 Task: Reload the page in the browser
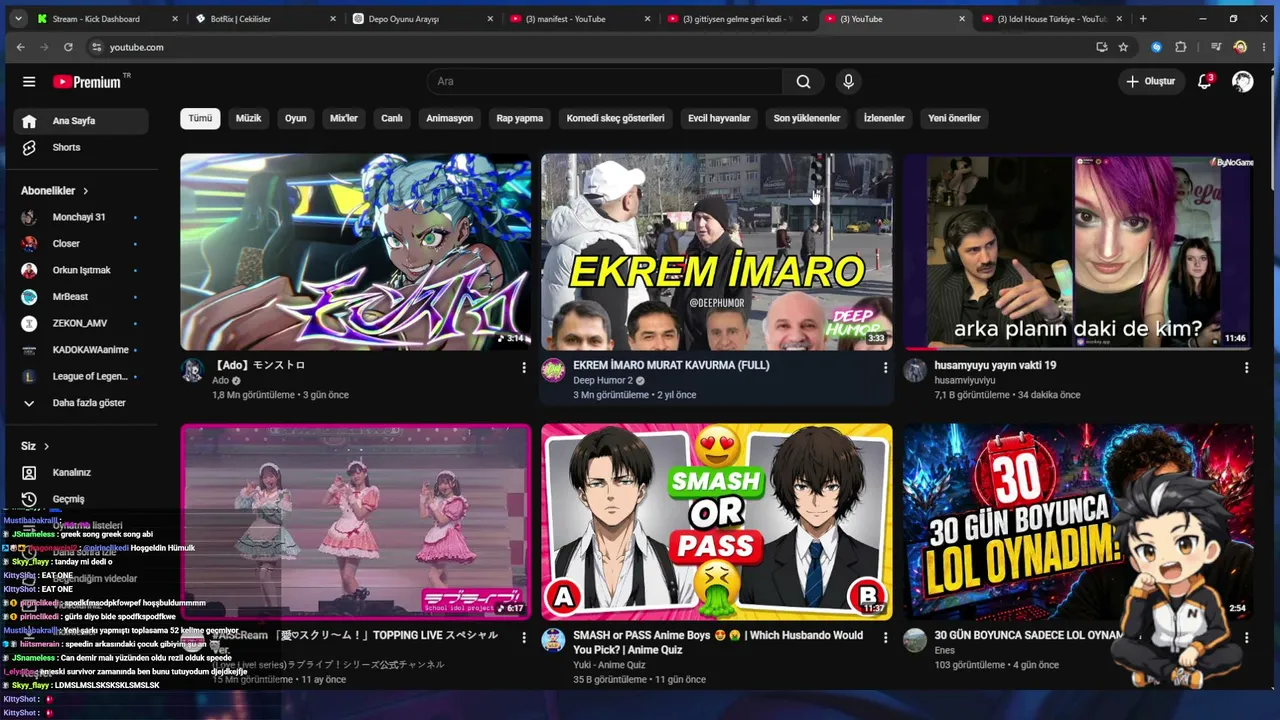(x=68, y=47)
